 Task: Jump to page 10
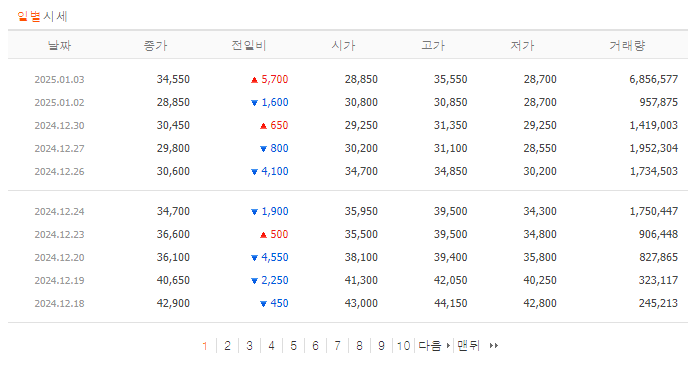403,346
